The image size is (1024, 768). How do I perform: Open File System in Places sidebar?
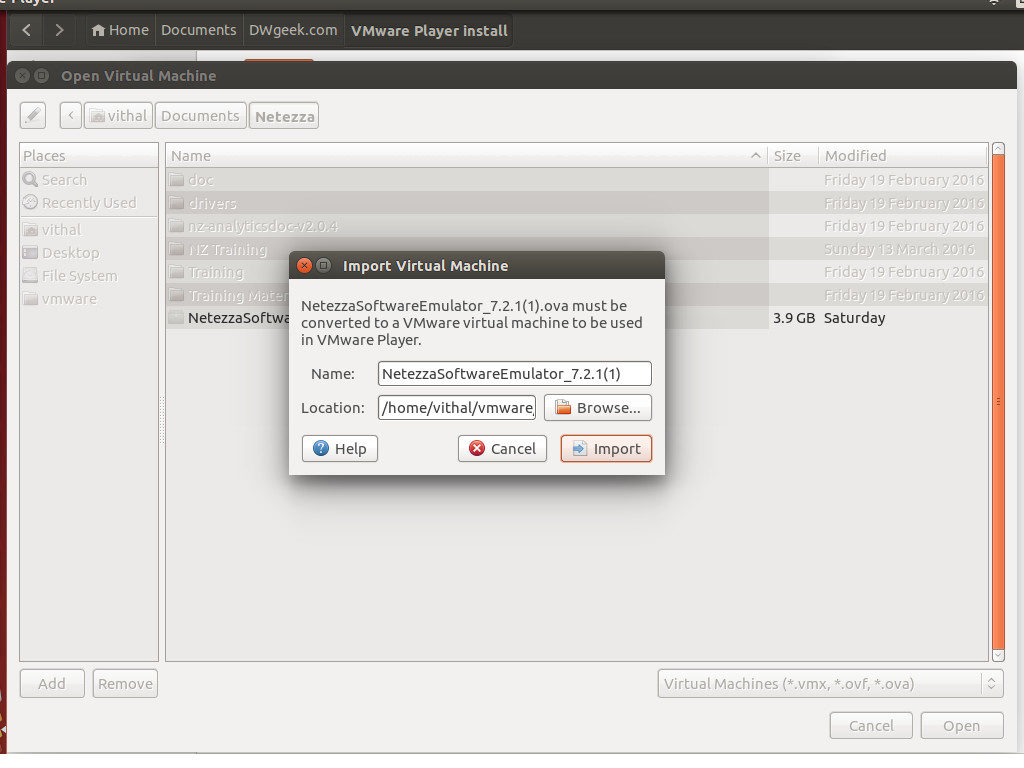89,276
